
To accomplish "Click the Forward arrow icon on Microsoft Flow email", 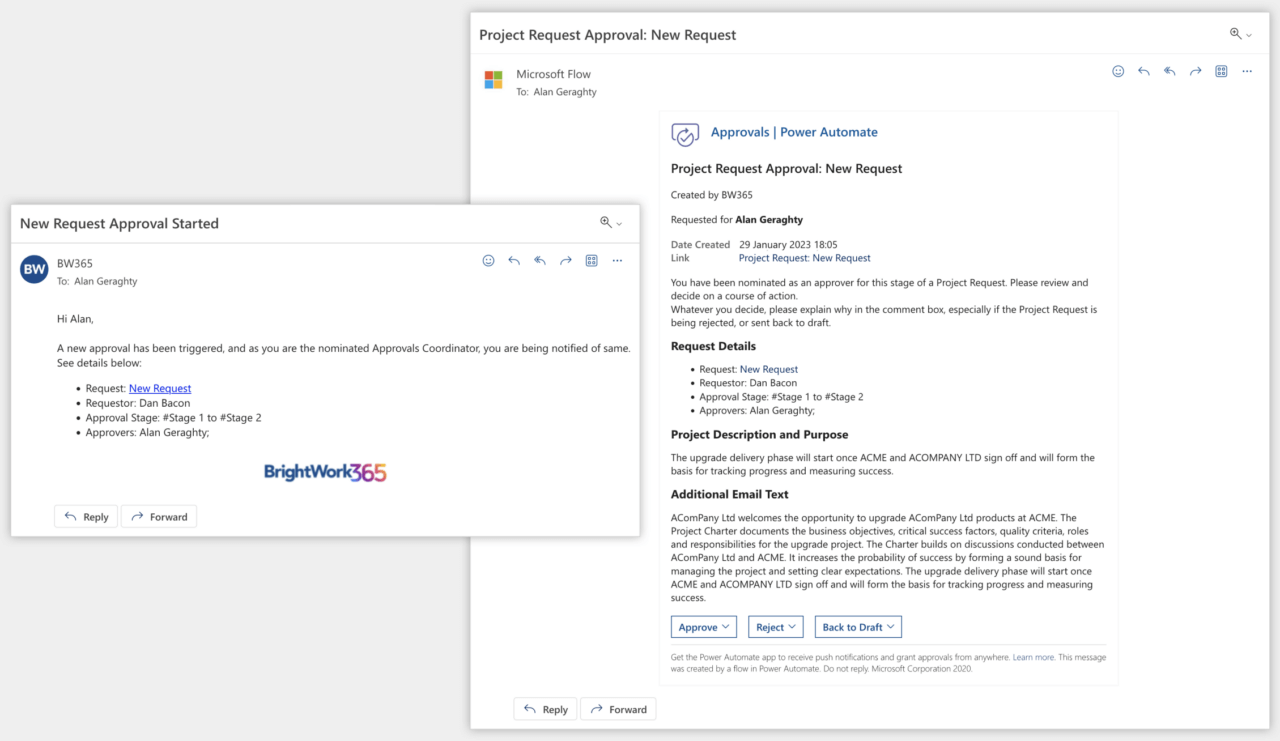I will click(x=1195, y=71).
